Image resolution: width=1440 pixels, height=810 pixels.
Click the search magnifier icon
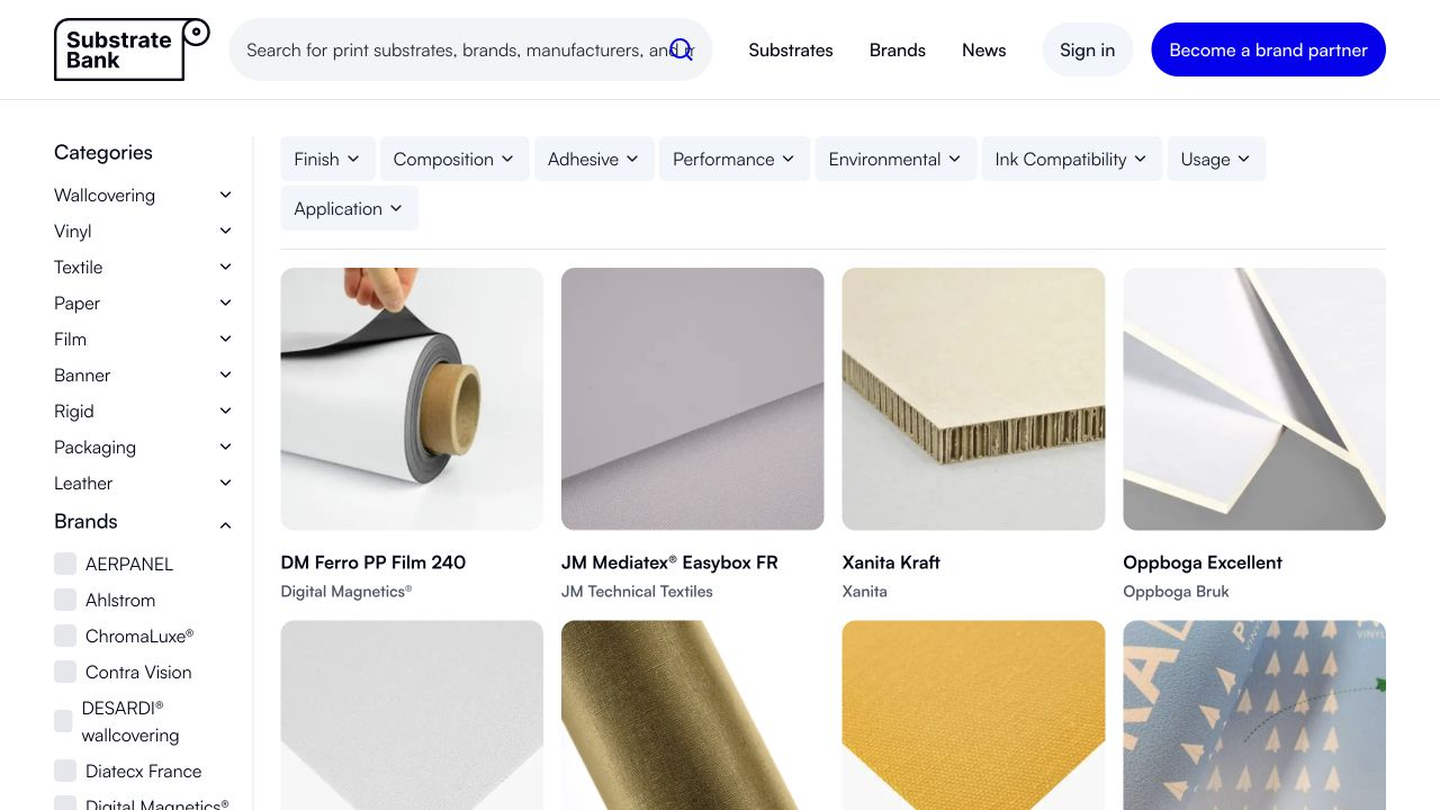(681, 50)
